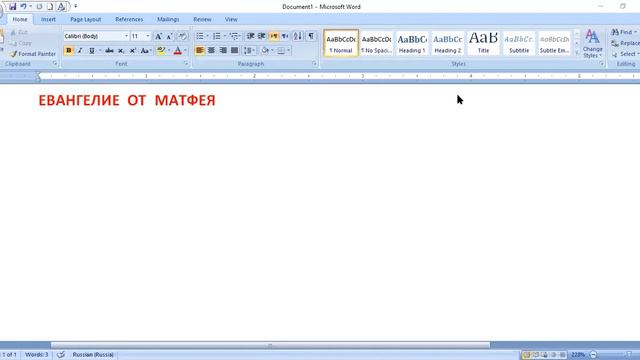
Task: Click the Words: 3 count in status bar
Action: [36, 355]
